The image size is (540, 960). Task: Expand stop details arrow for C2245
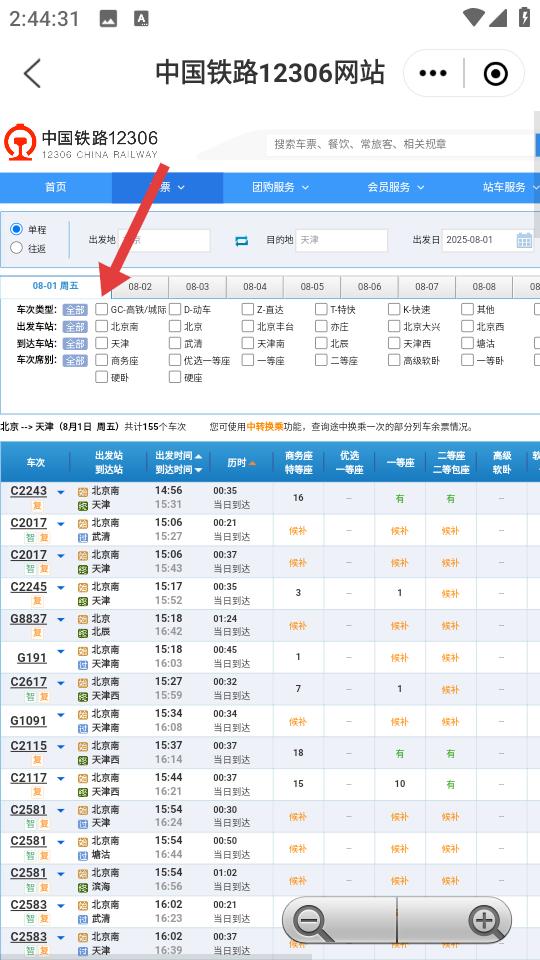coord(61,587)
